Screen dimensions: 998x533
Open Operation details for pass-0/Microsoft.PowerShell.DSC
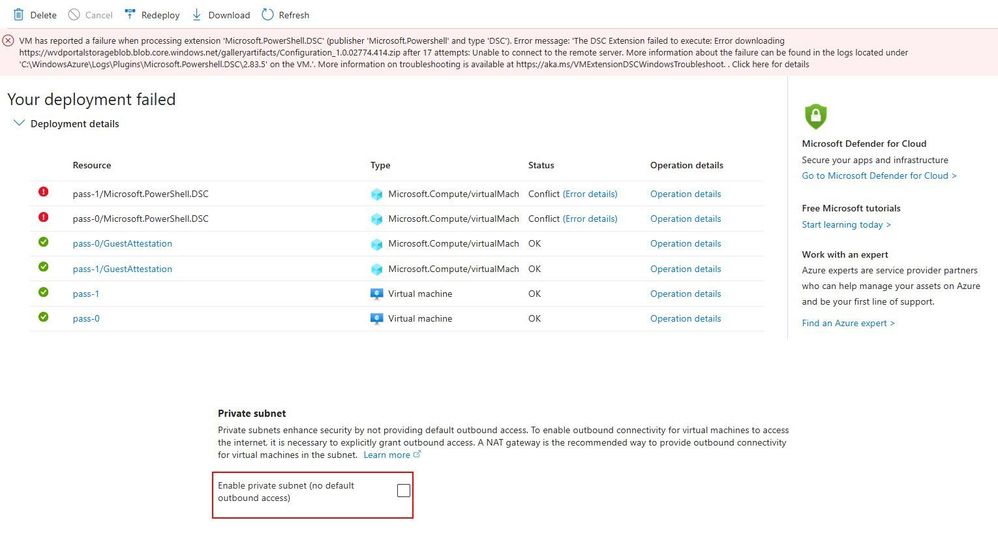[x=685, y=218]
